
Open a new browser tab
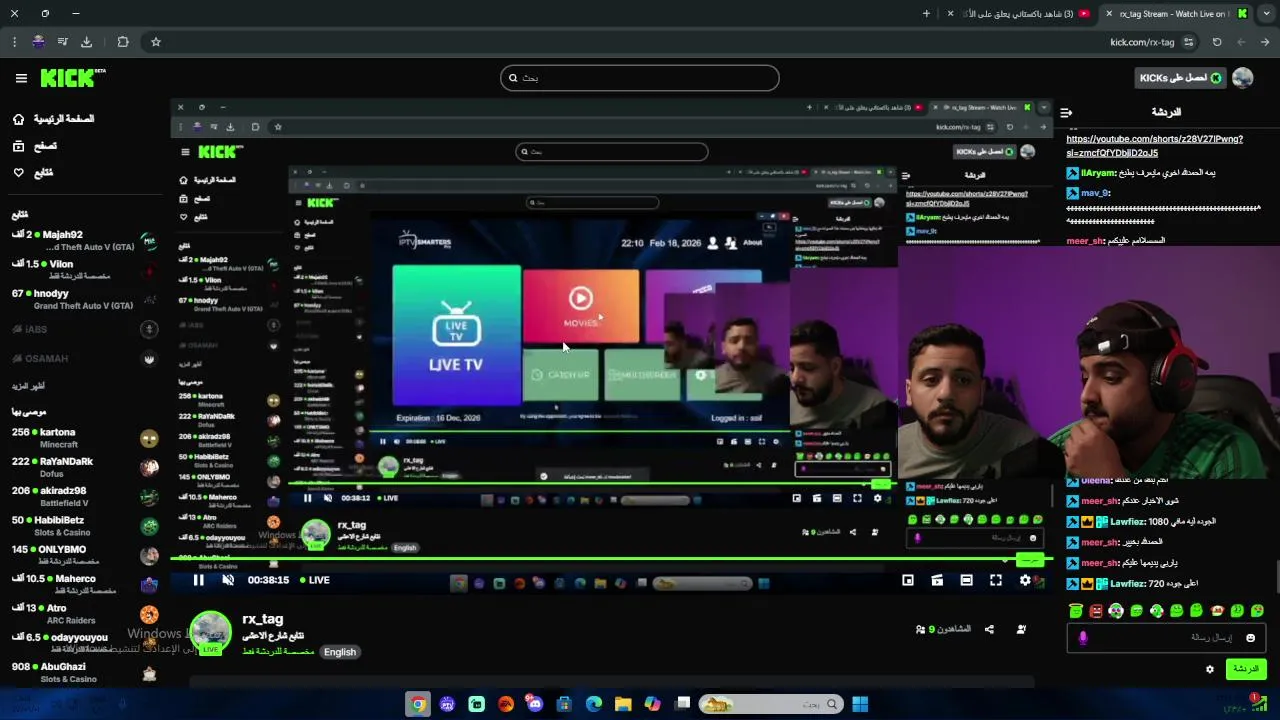click(926, 14)
